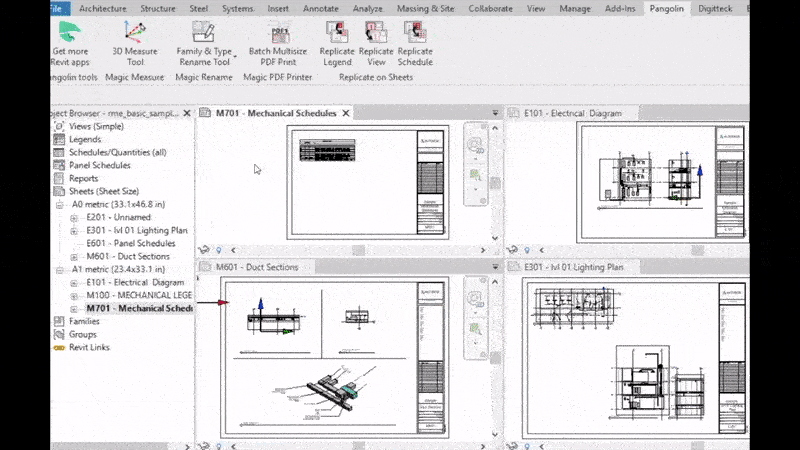Click zoom tool in M701 navigation bar
Viewport: 800px width, 450px height.
[x=476, y=176]
